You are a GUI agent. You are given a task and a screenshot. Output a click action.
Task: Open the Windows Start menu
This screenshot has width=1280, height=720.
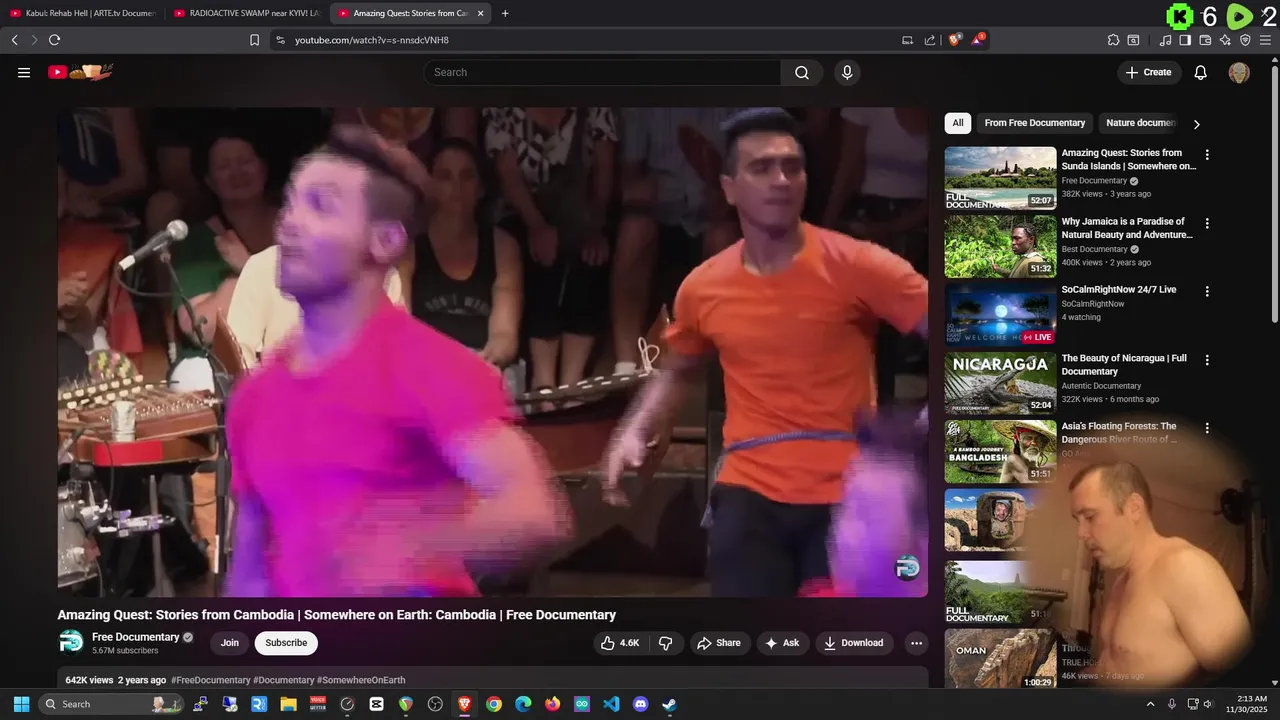point(21,704)
